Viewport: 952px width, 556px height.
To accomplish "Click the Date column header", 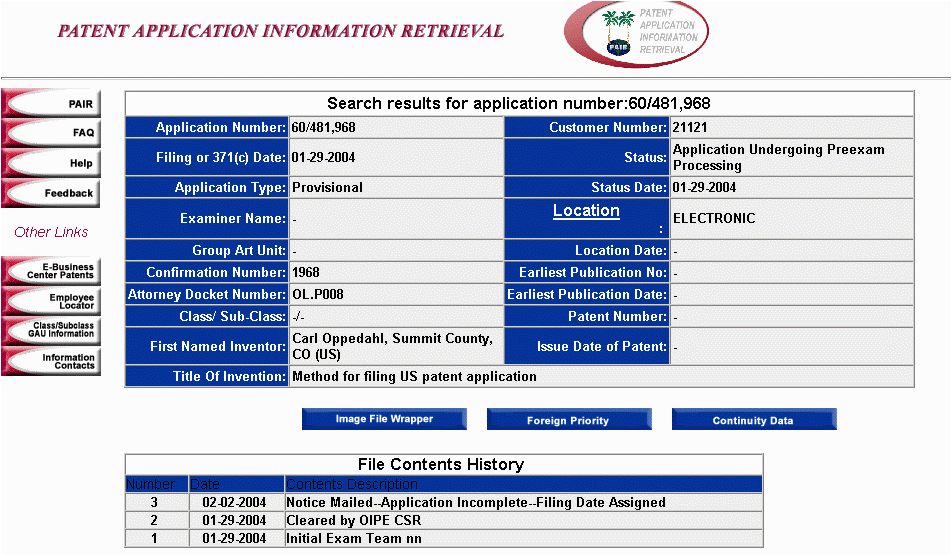I will 206,485.
